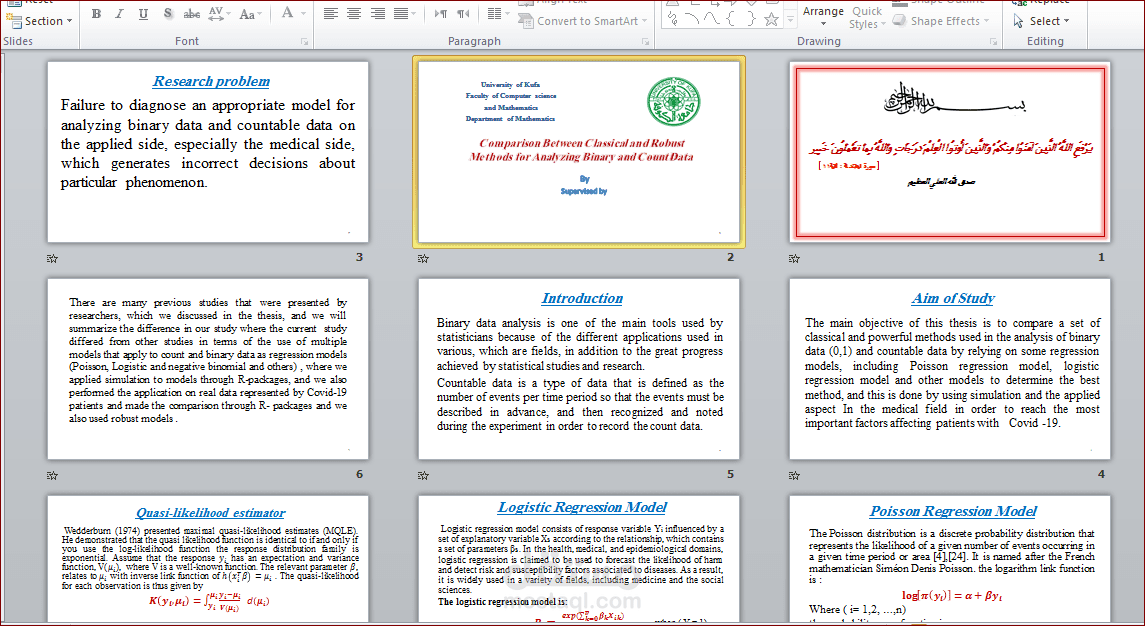Set right-to-left text direction
The image size is (1145, 626).
click(464, 13)
